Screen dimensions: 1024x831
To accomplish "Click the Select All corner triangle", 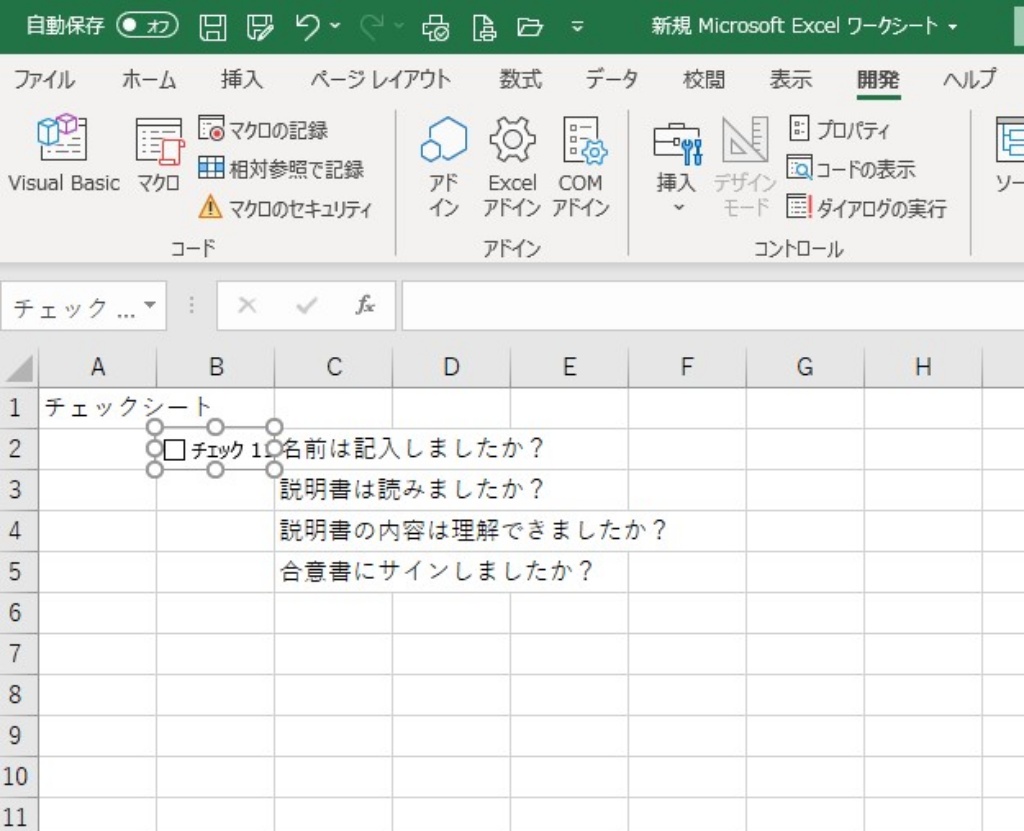I will point(20,368).
